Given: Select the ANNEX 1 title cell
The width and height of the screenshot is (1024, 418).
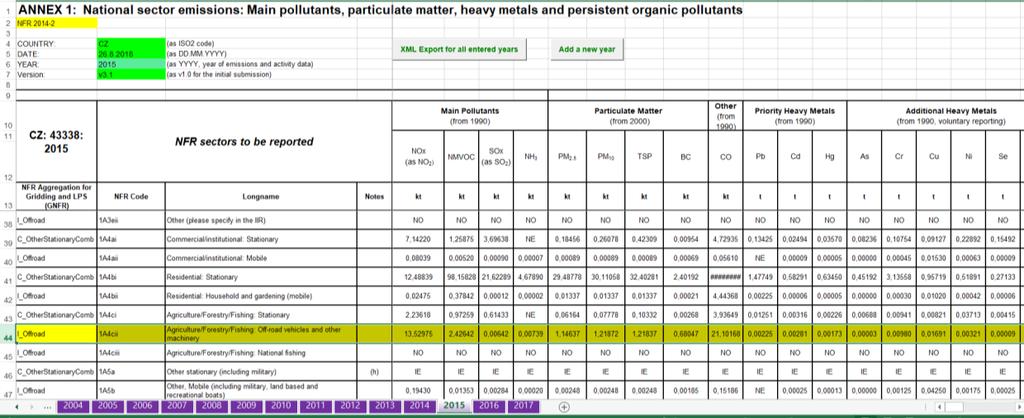Looking at the screenshot, I should (x=379, y=10).
